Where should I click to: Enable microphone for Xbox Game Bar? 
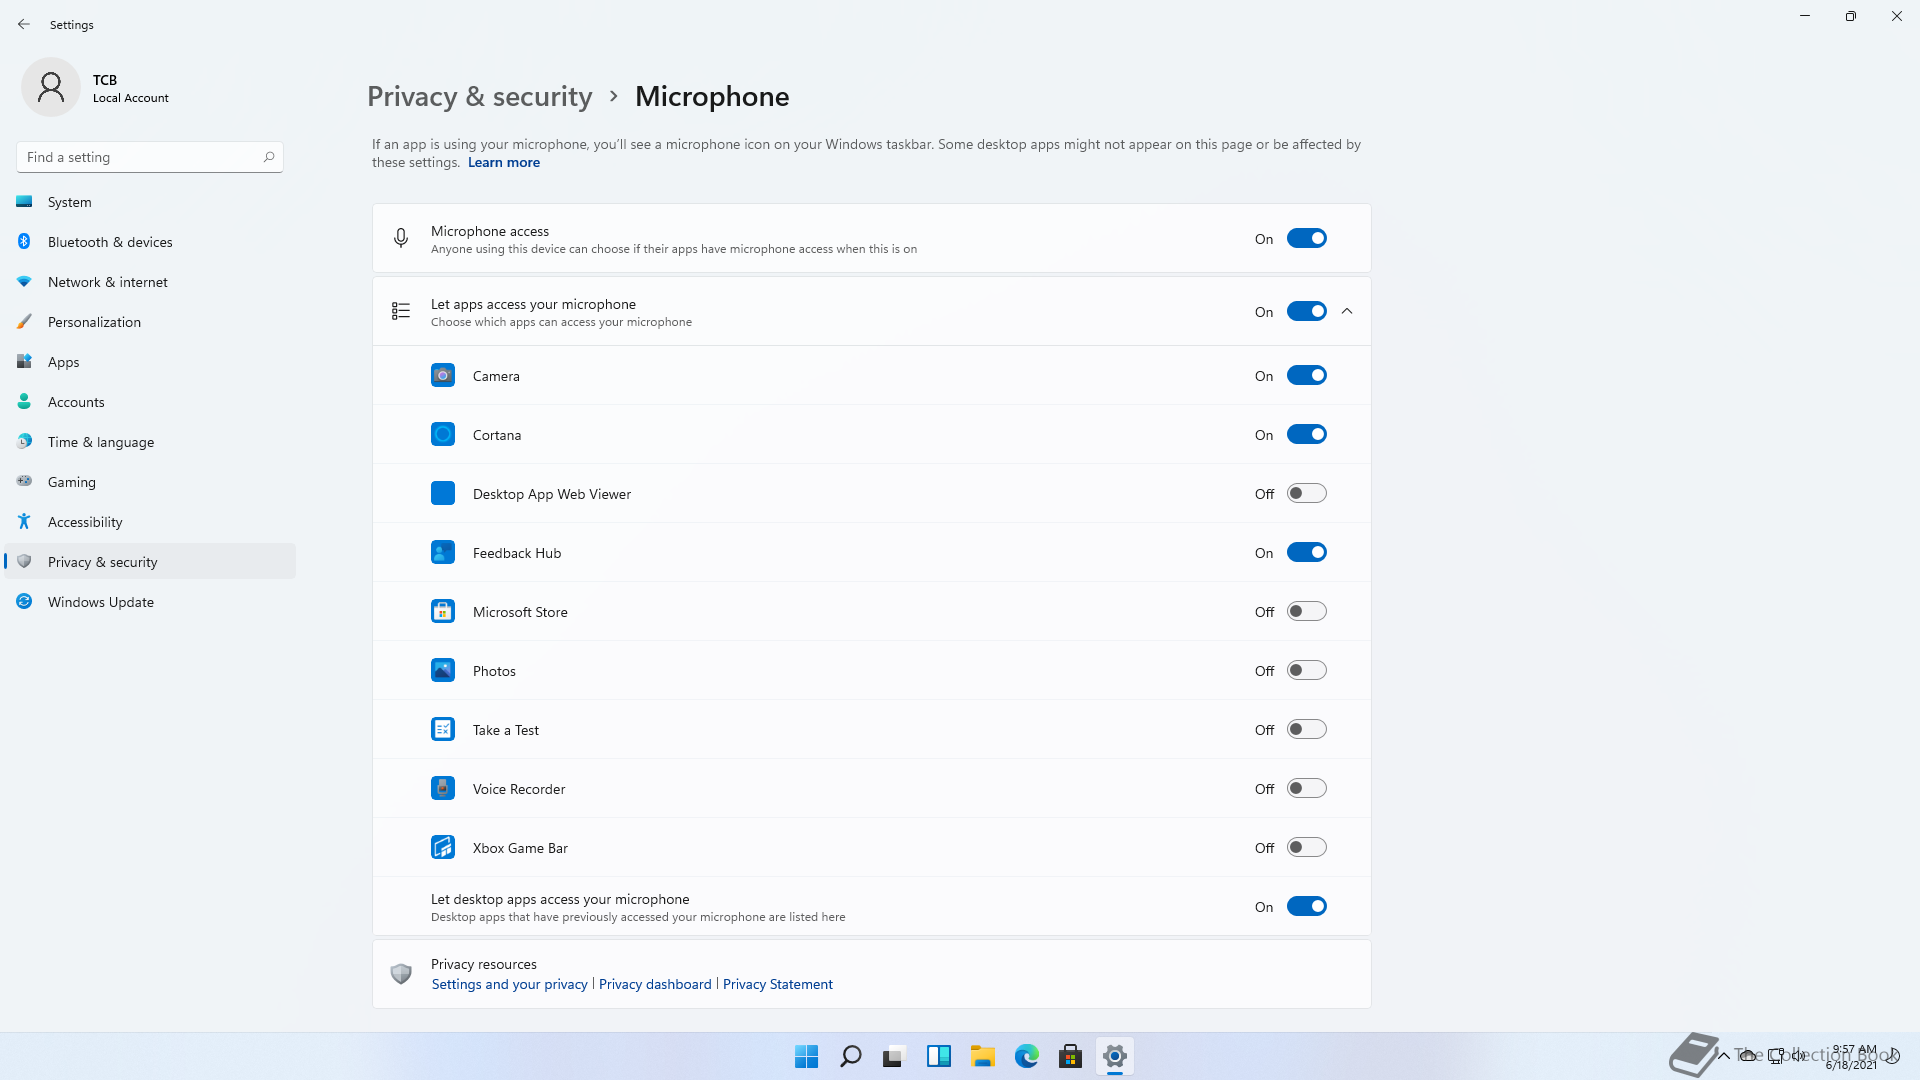(1306, 847)
